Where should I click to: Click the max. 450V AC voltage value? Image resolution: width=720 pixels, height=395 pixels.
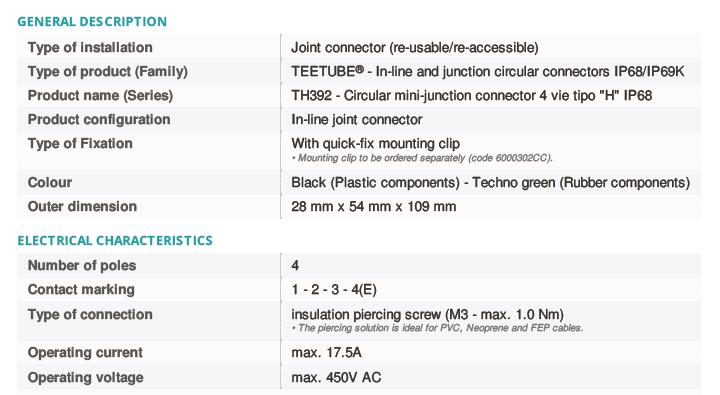[x=336, y=378]
